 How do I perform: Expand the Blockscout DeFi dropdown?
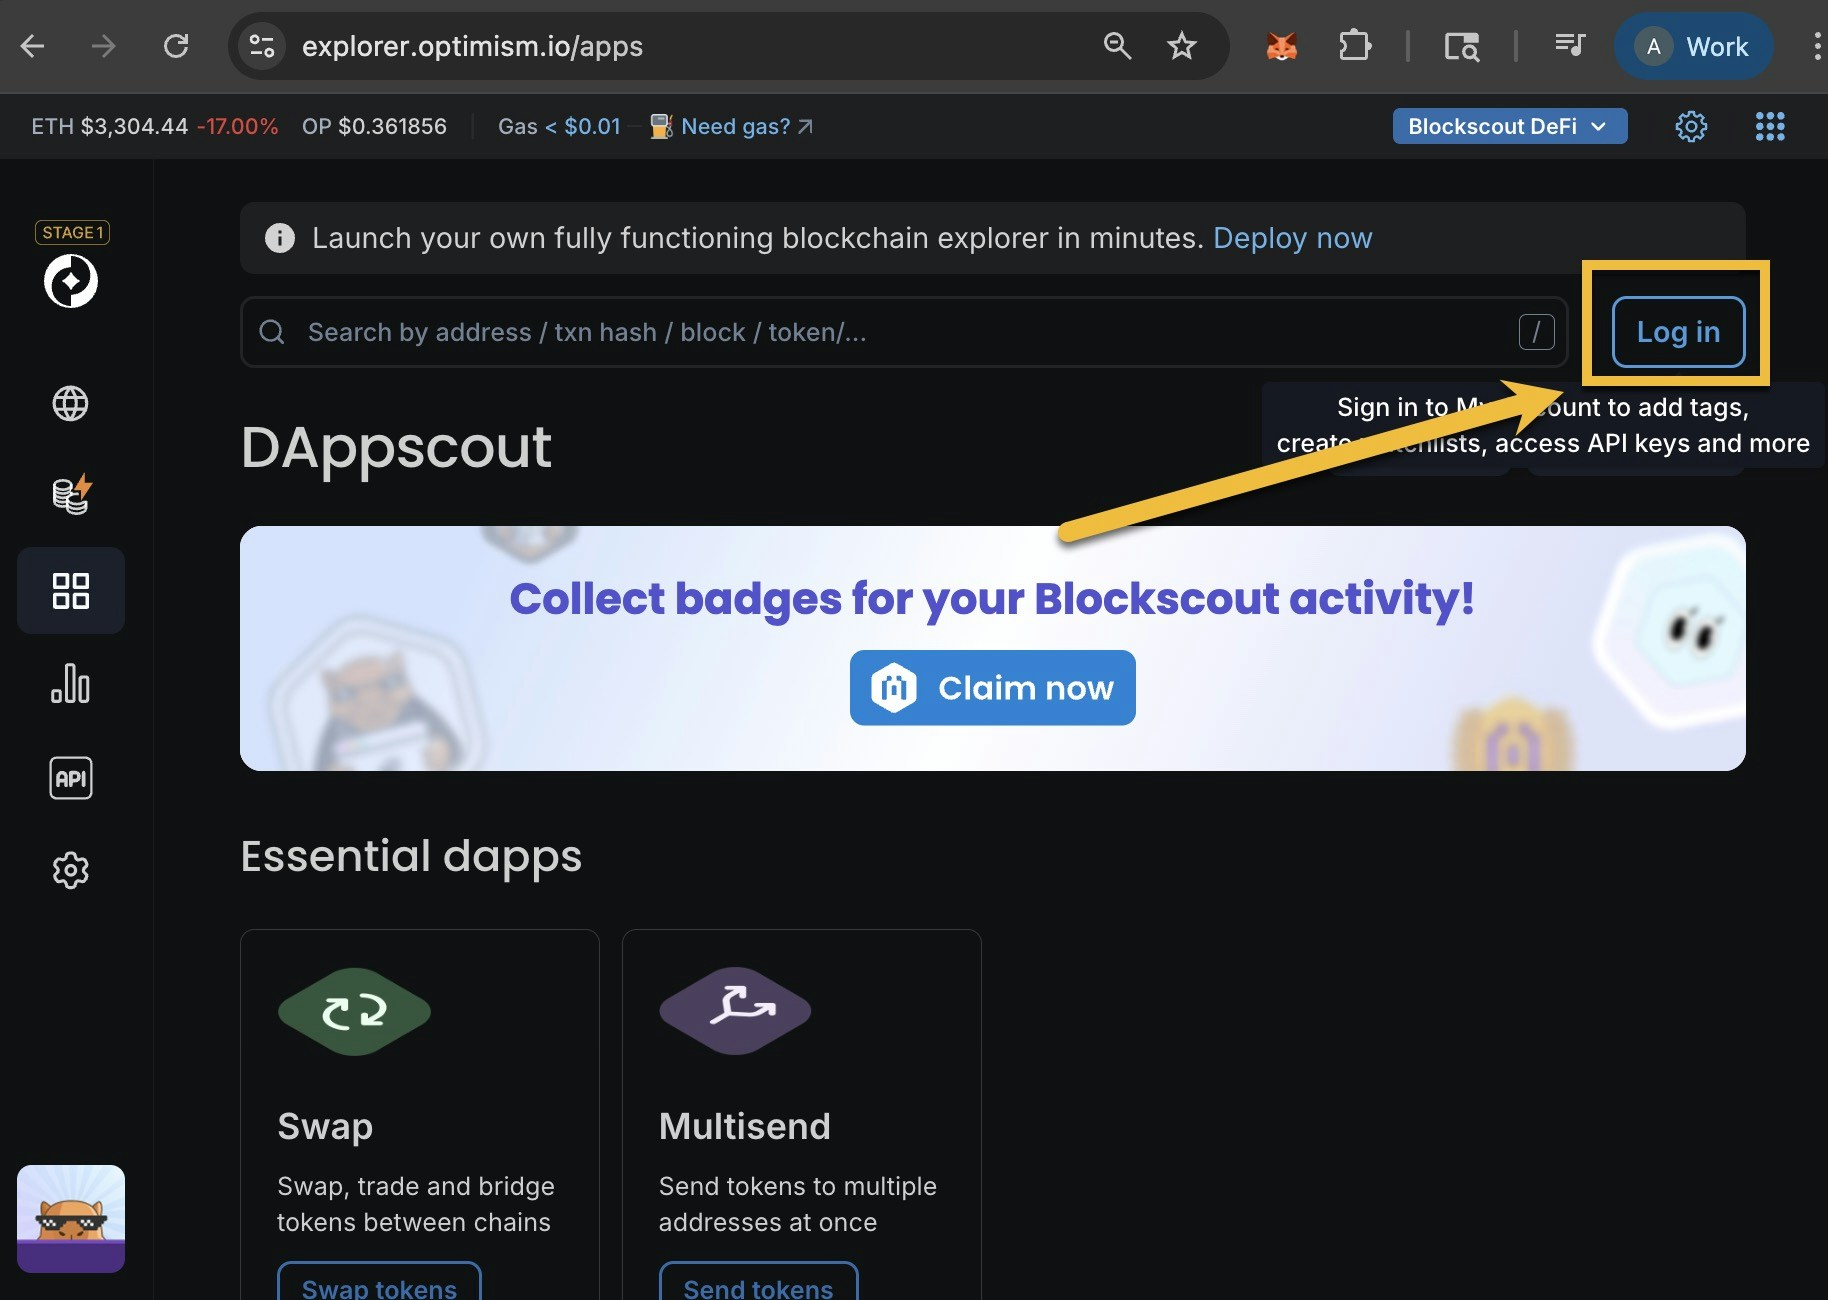point(1509,126)
